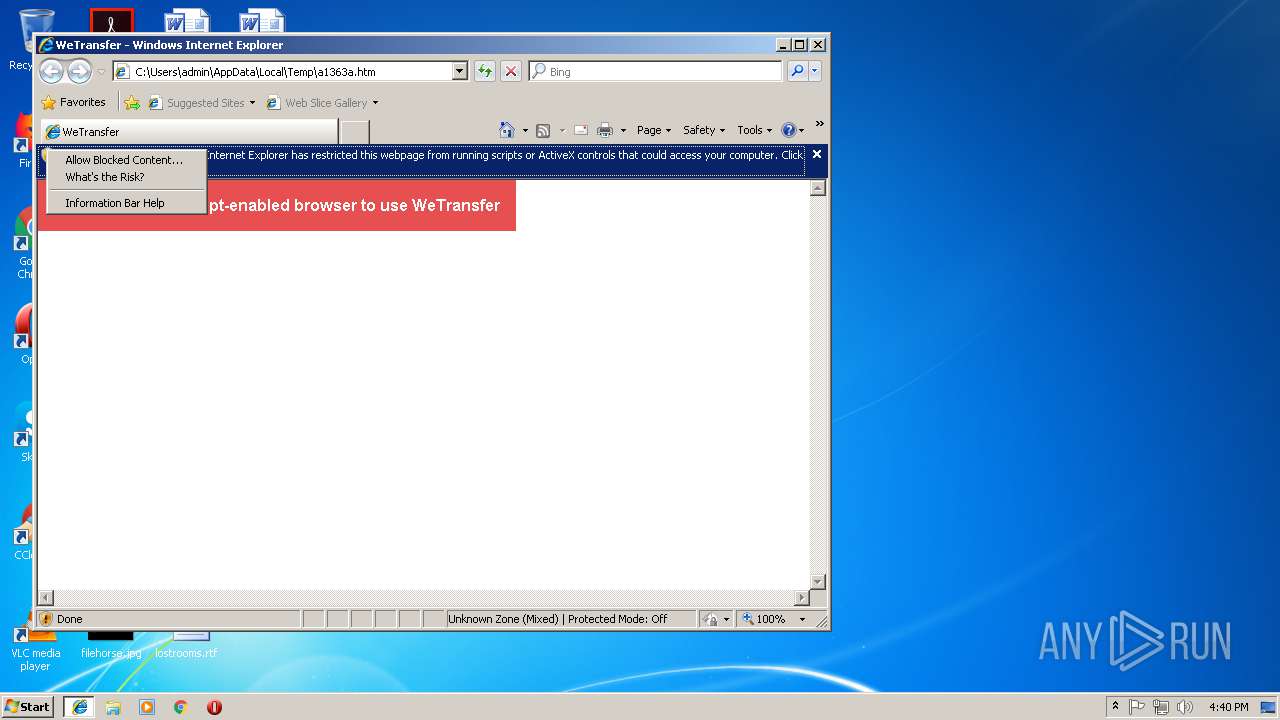The height and width of the screenshot is (720, 1280).
Task: Click the Read Mail envelope icon
Action: [580, 130]
